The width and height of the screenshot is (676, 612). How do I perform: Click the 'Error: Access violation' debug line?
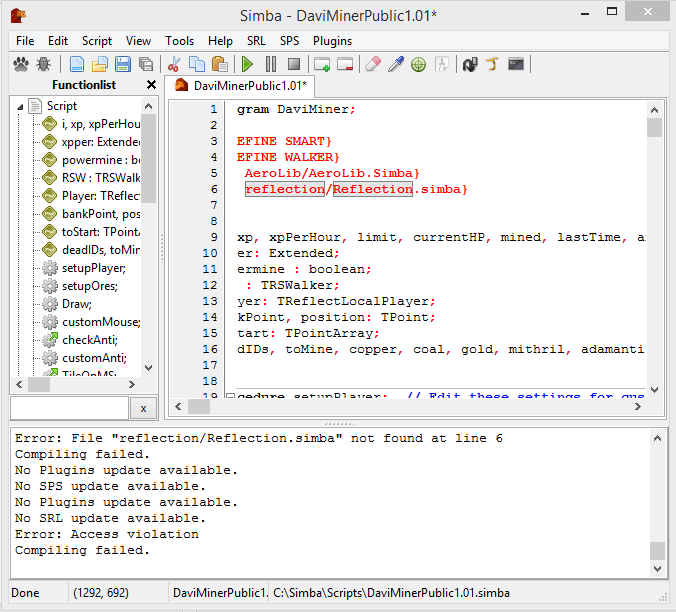click(x=107, y=534)
